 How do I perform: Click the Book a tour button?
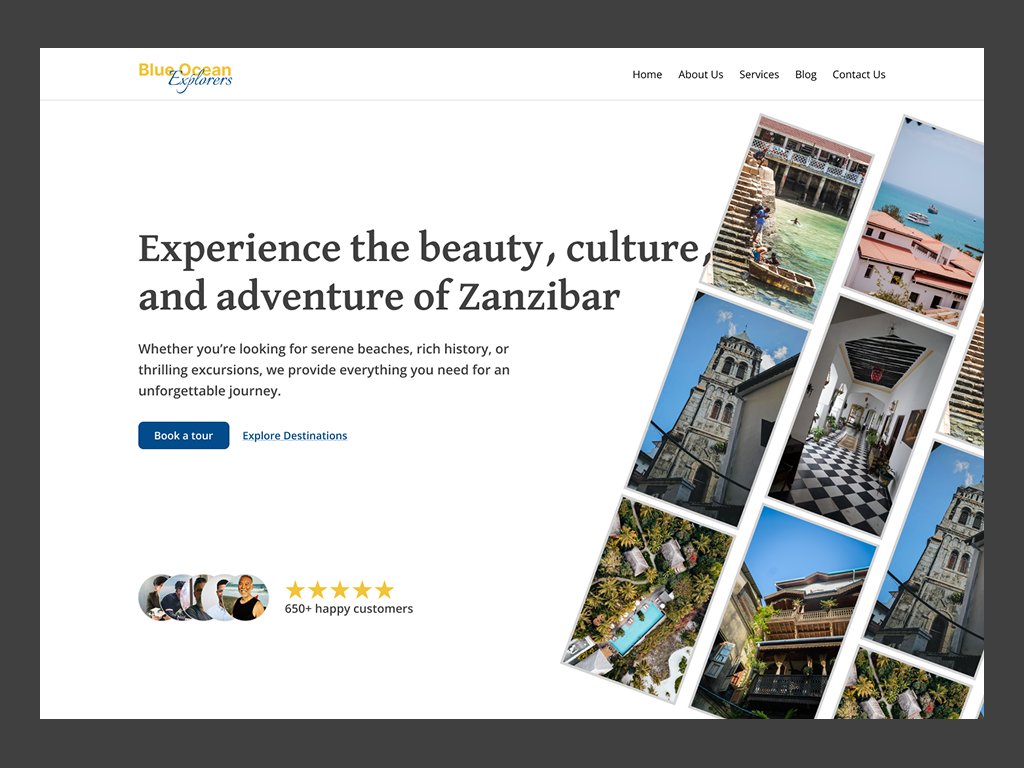point(183,435)
